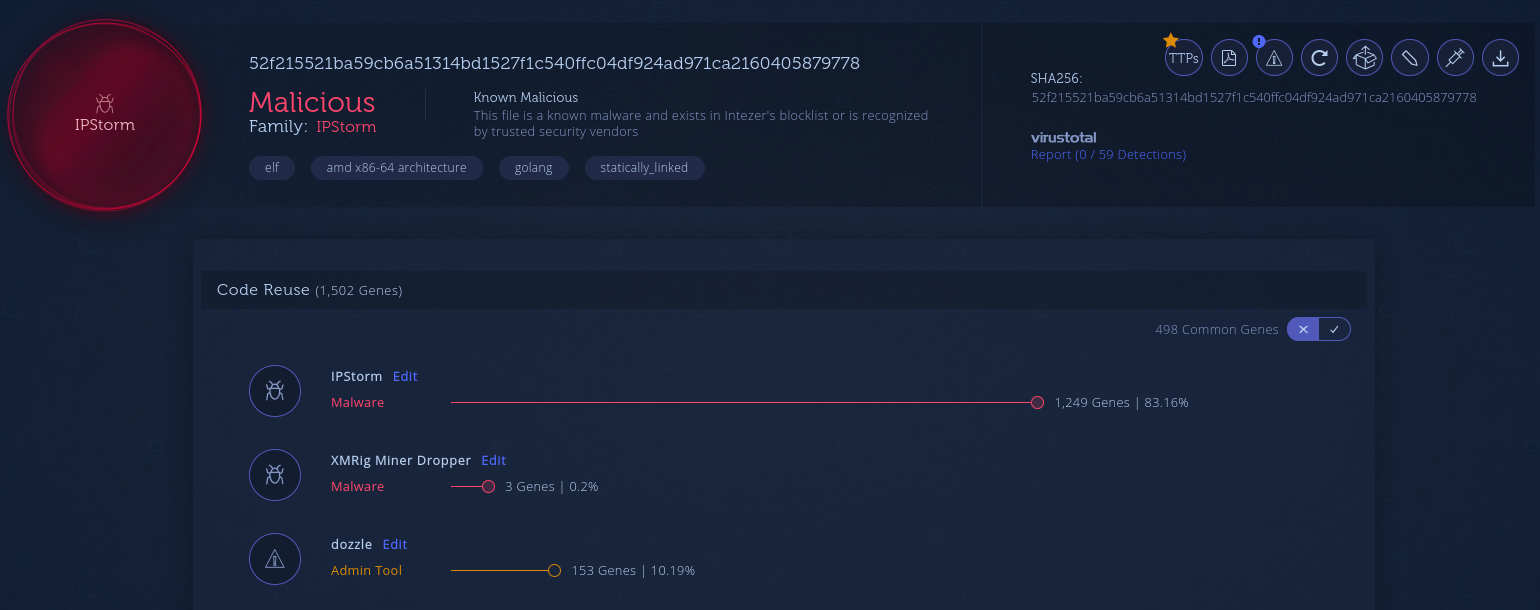Viewport: 1540px width, 610px height.
Task: Edit the XMRig Miner Dropper label
Action: click(x=494, y=461)
